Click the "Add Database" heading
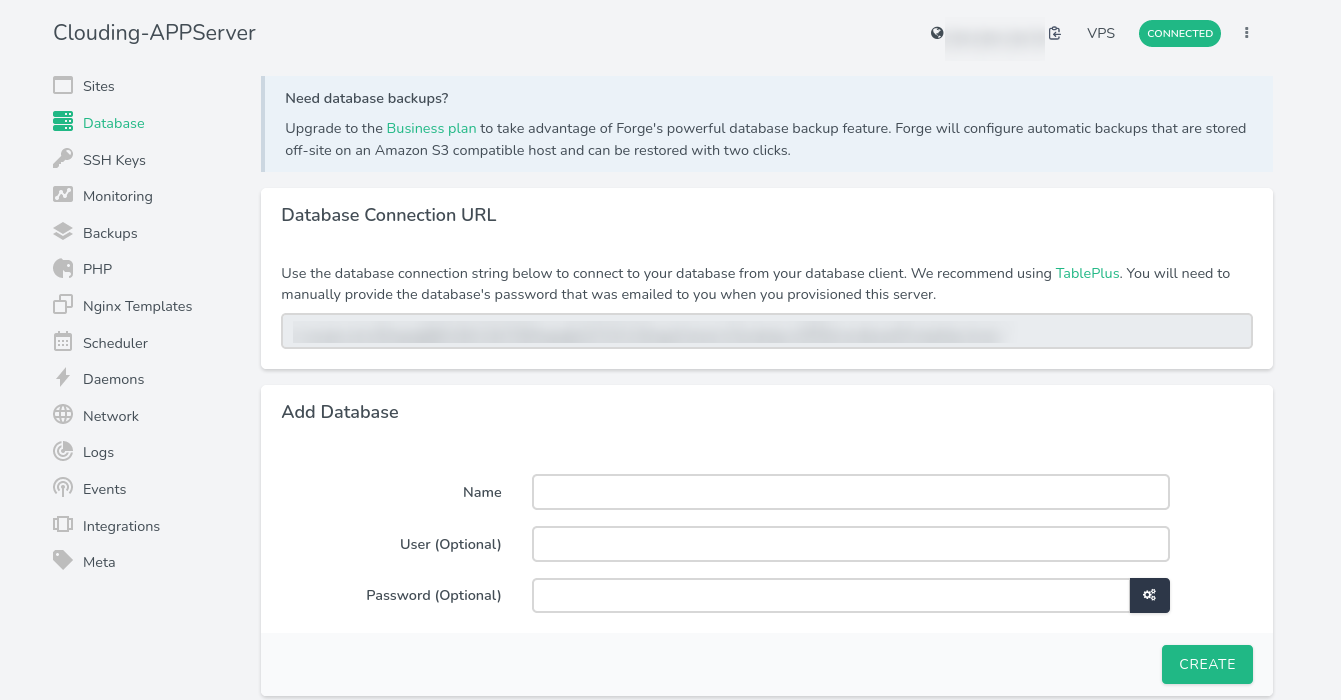 340,412
